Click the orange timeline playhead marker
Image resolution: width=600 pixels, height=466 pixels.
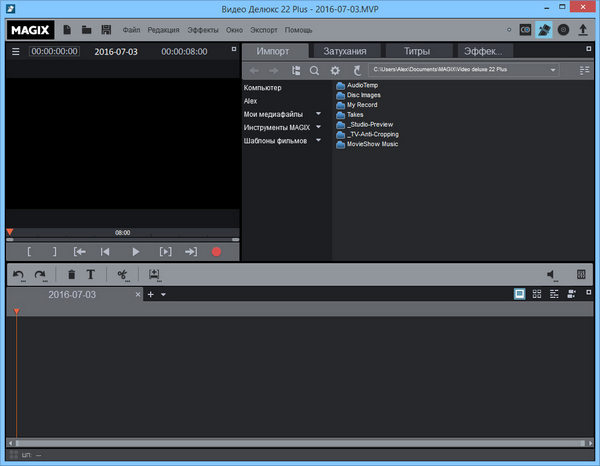click(x=16, y=312)
